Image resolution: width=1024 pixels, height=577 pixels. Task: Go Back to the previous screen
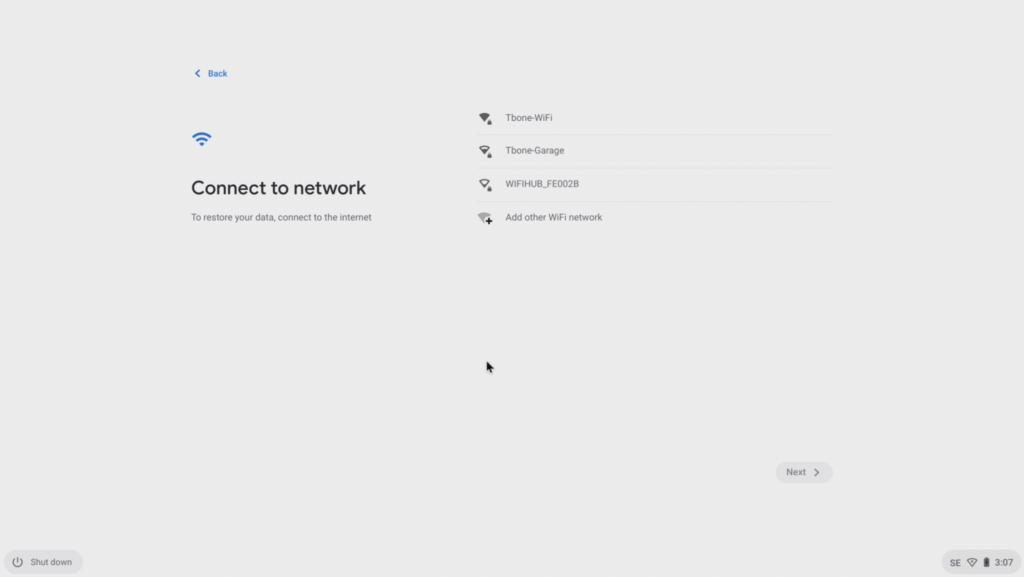[210, 74]
